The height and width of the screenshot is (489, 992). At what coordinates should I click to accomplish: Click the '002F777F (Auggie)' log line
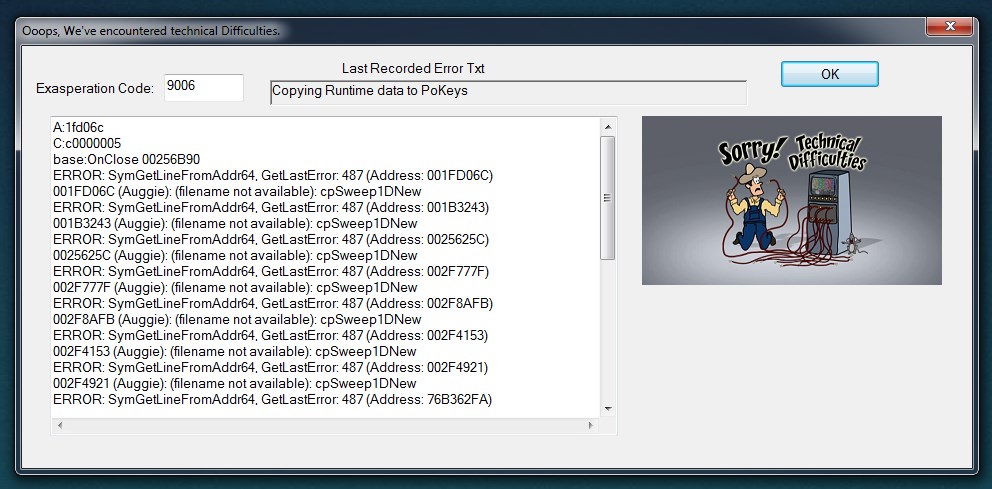pyautogui.click(x=234, y=287)
